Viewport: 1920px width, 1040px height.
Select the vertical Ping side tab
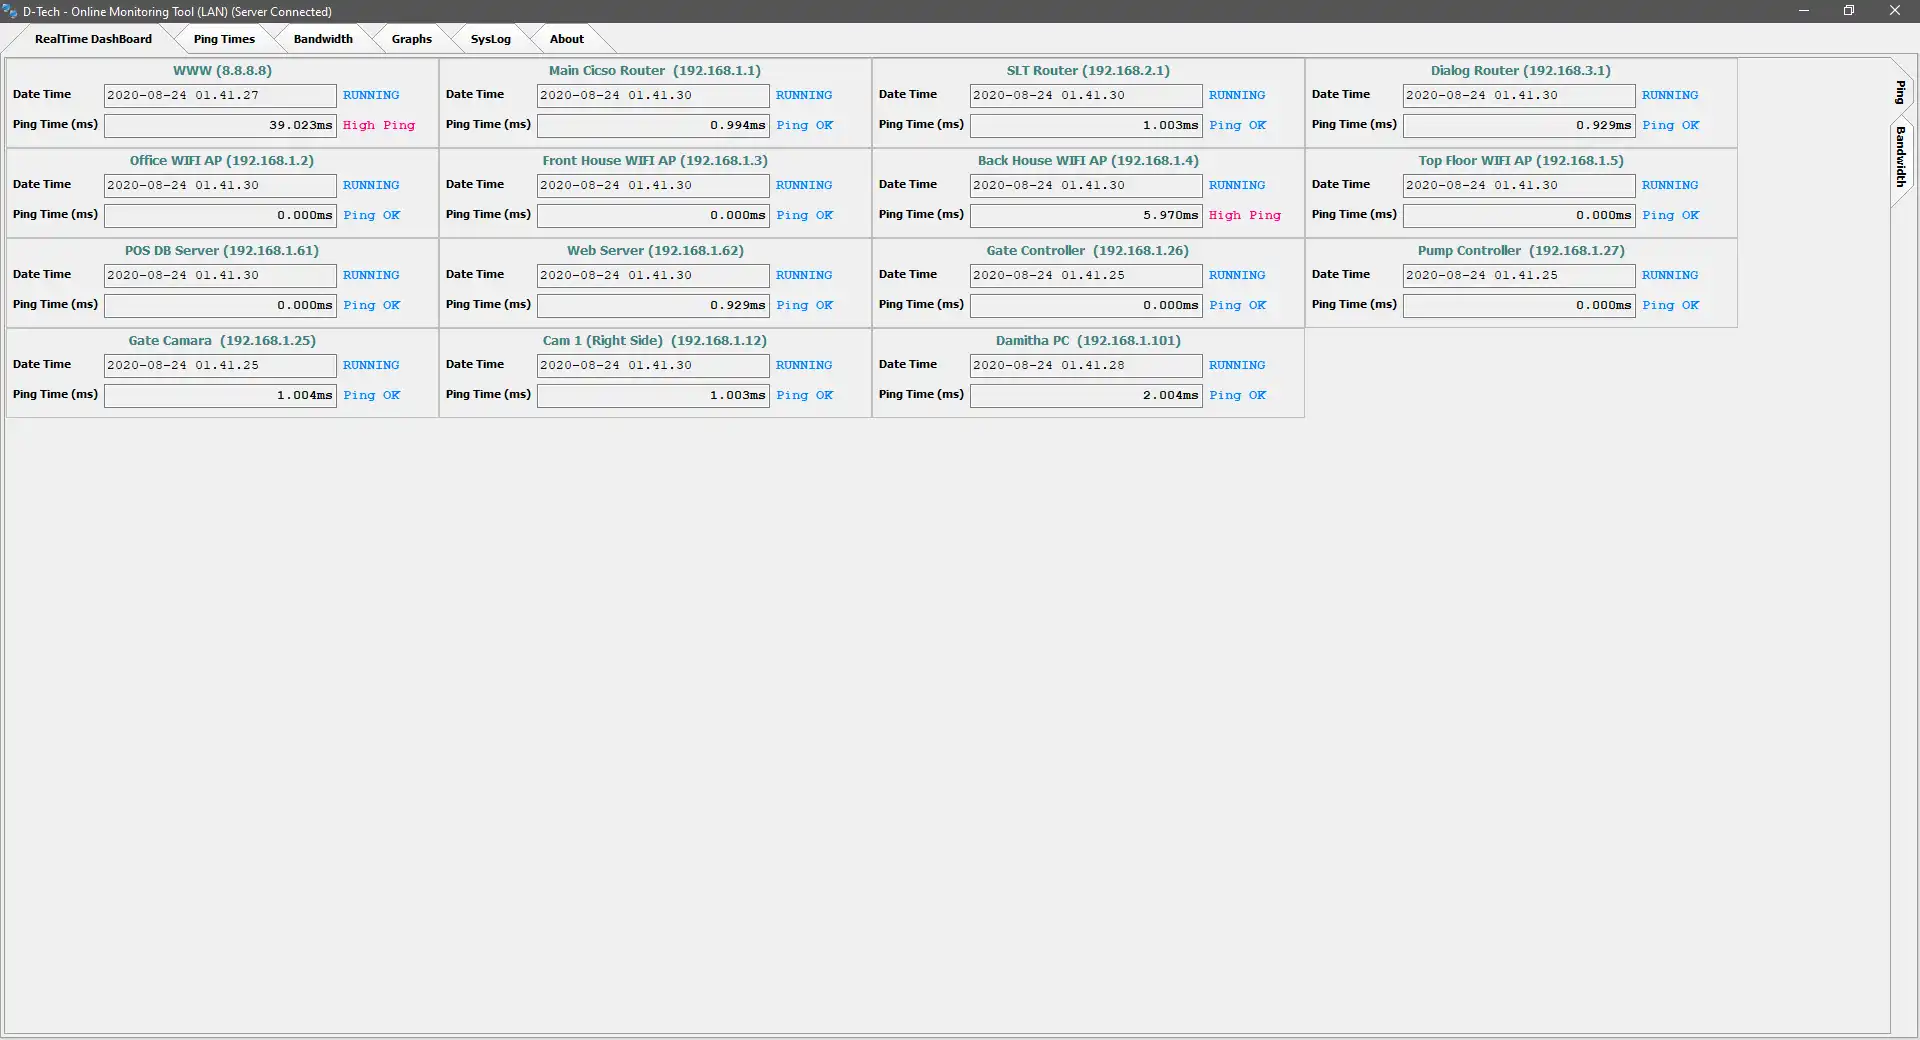click(1901, 92)
